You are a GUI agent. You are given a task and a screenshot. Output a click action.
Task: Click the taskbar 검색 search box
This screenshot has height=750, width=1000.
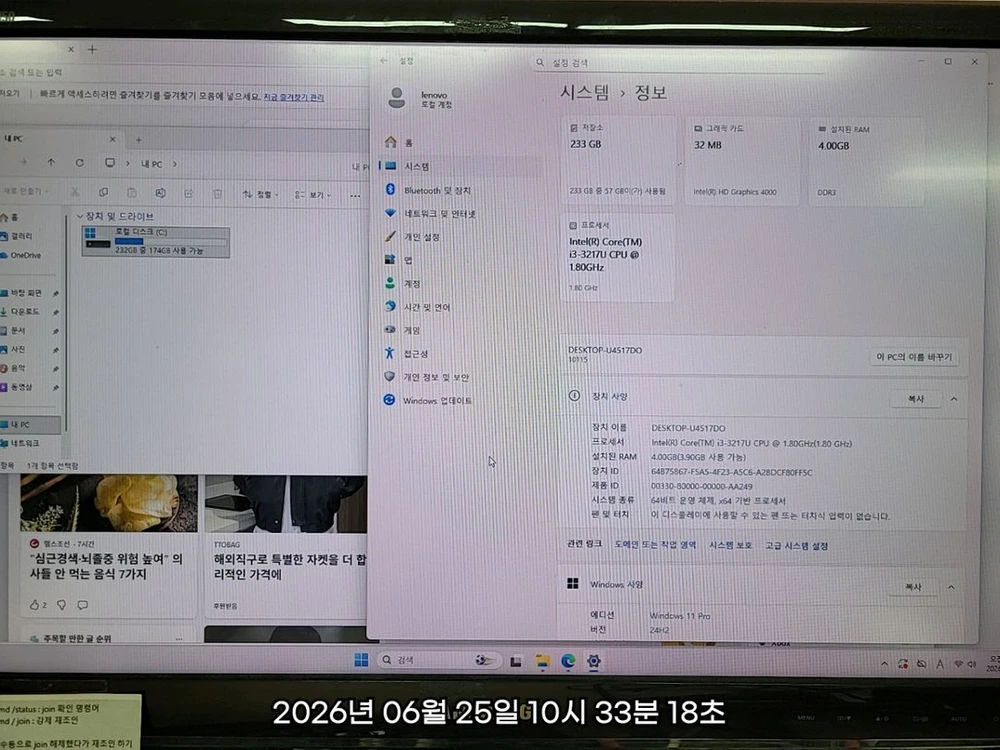pos(439,660)
